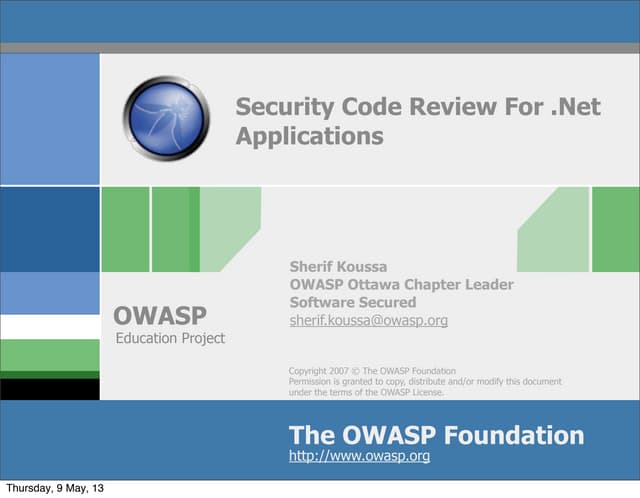
Task: Click the black square at bottom left
Action: 49,389
